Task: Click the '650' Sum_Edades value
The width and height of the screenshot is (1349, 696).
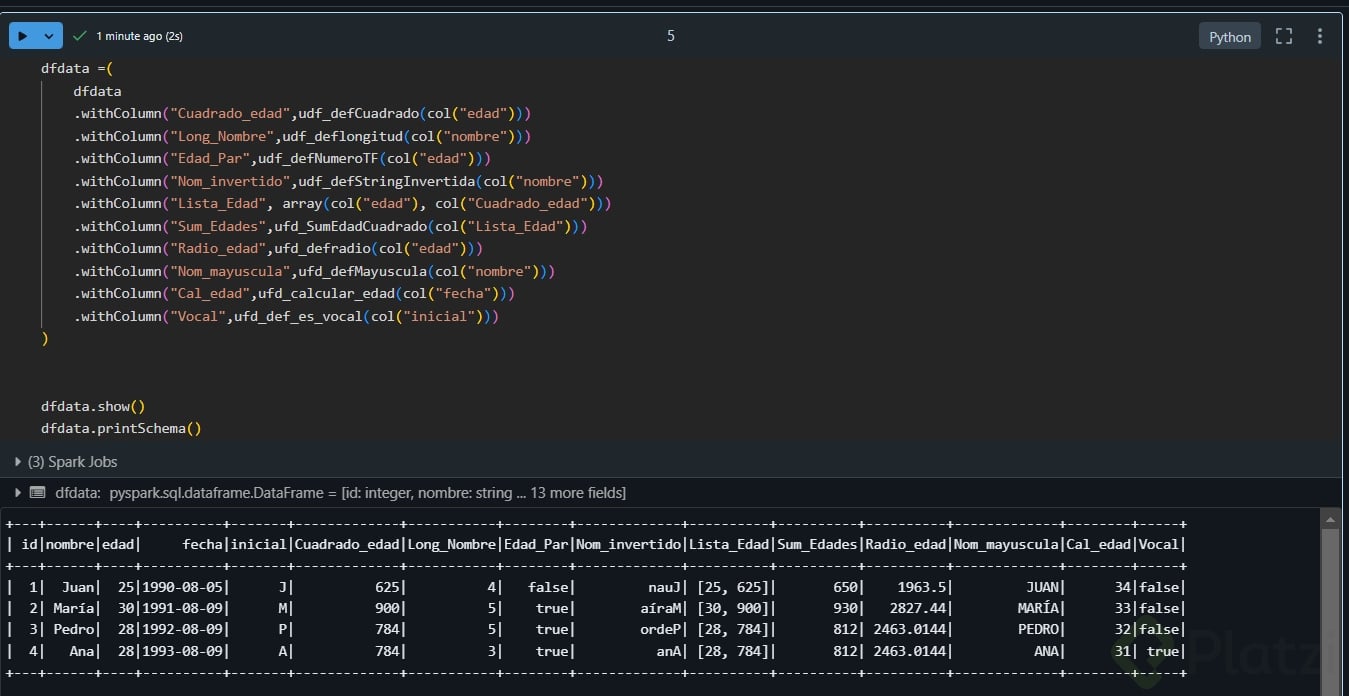Action: [844, 587]
